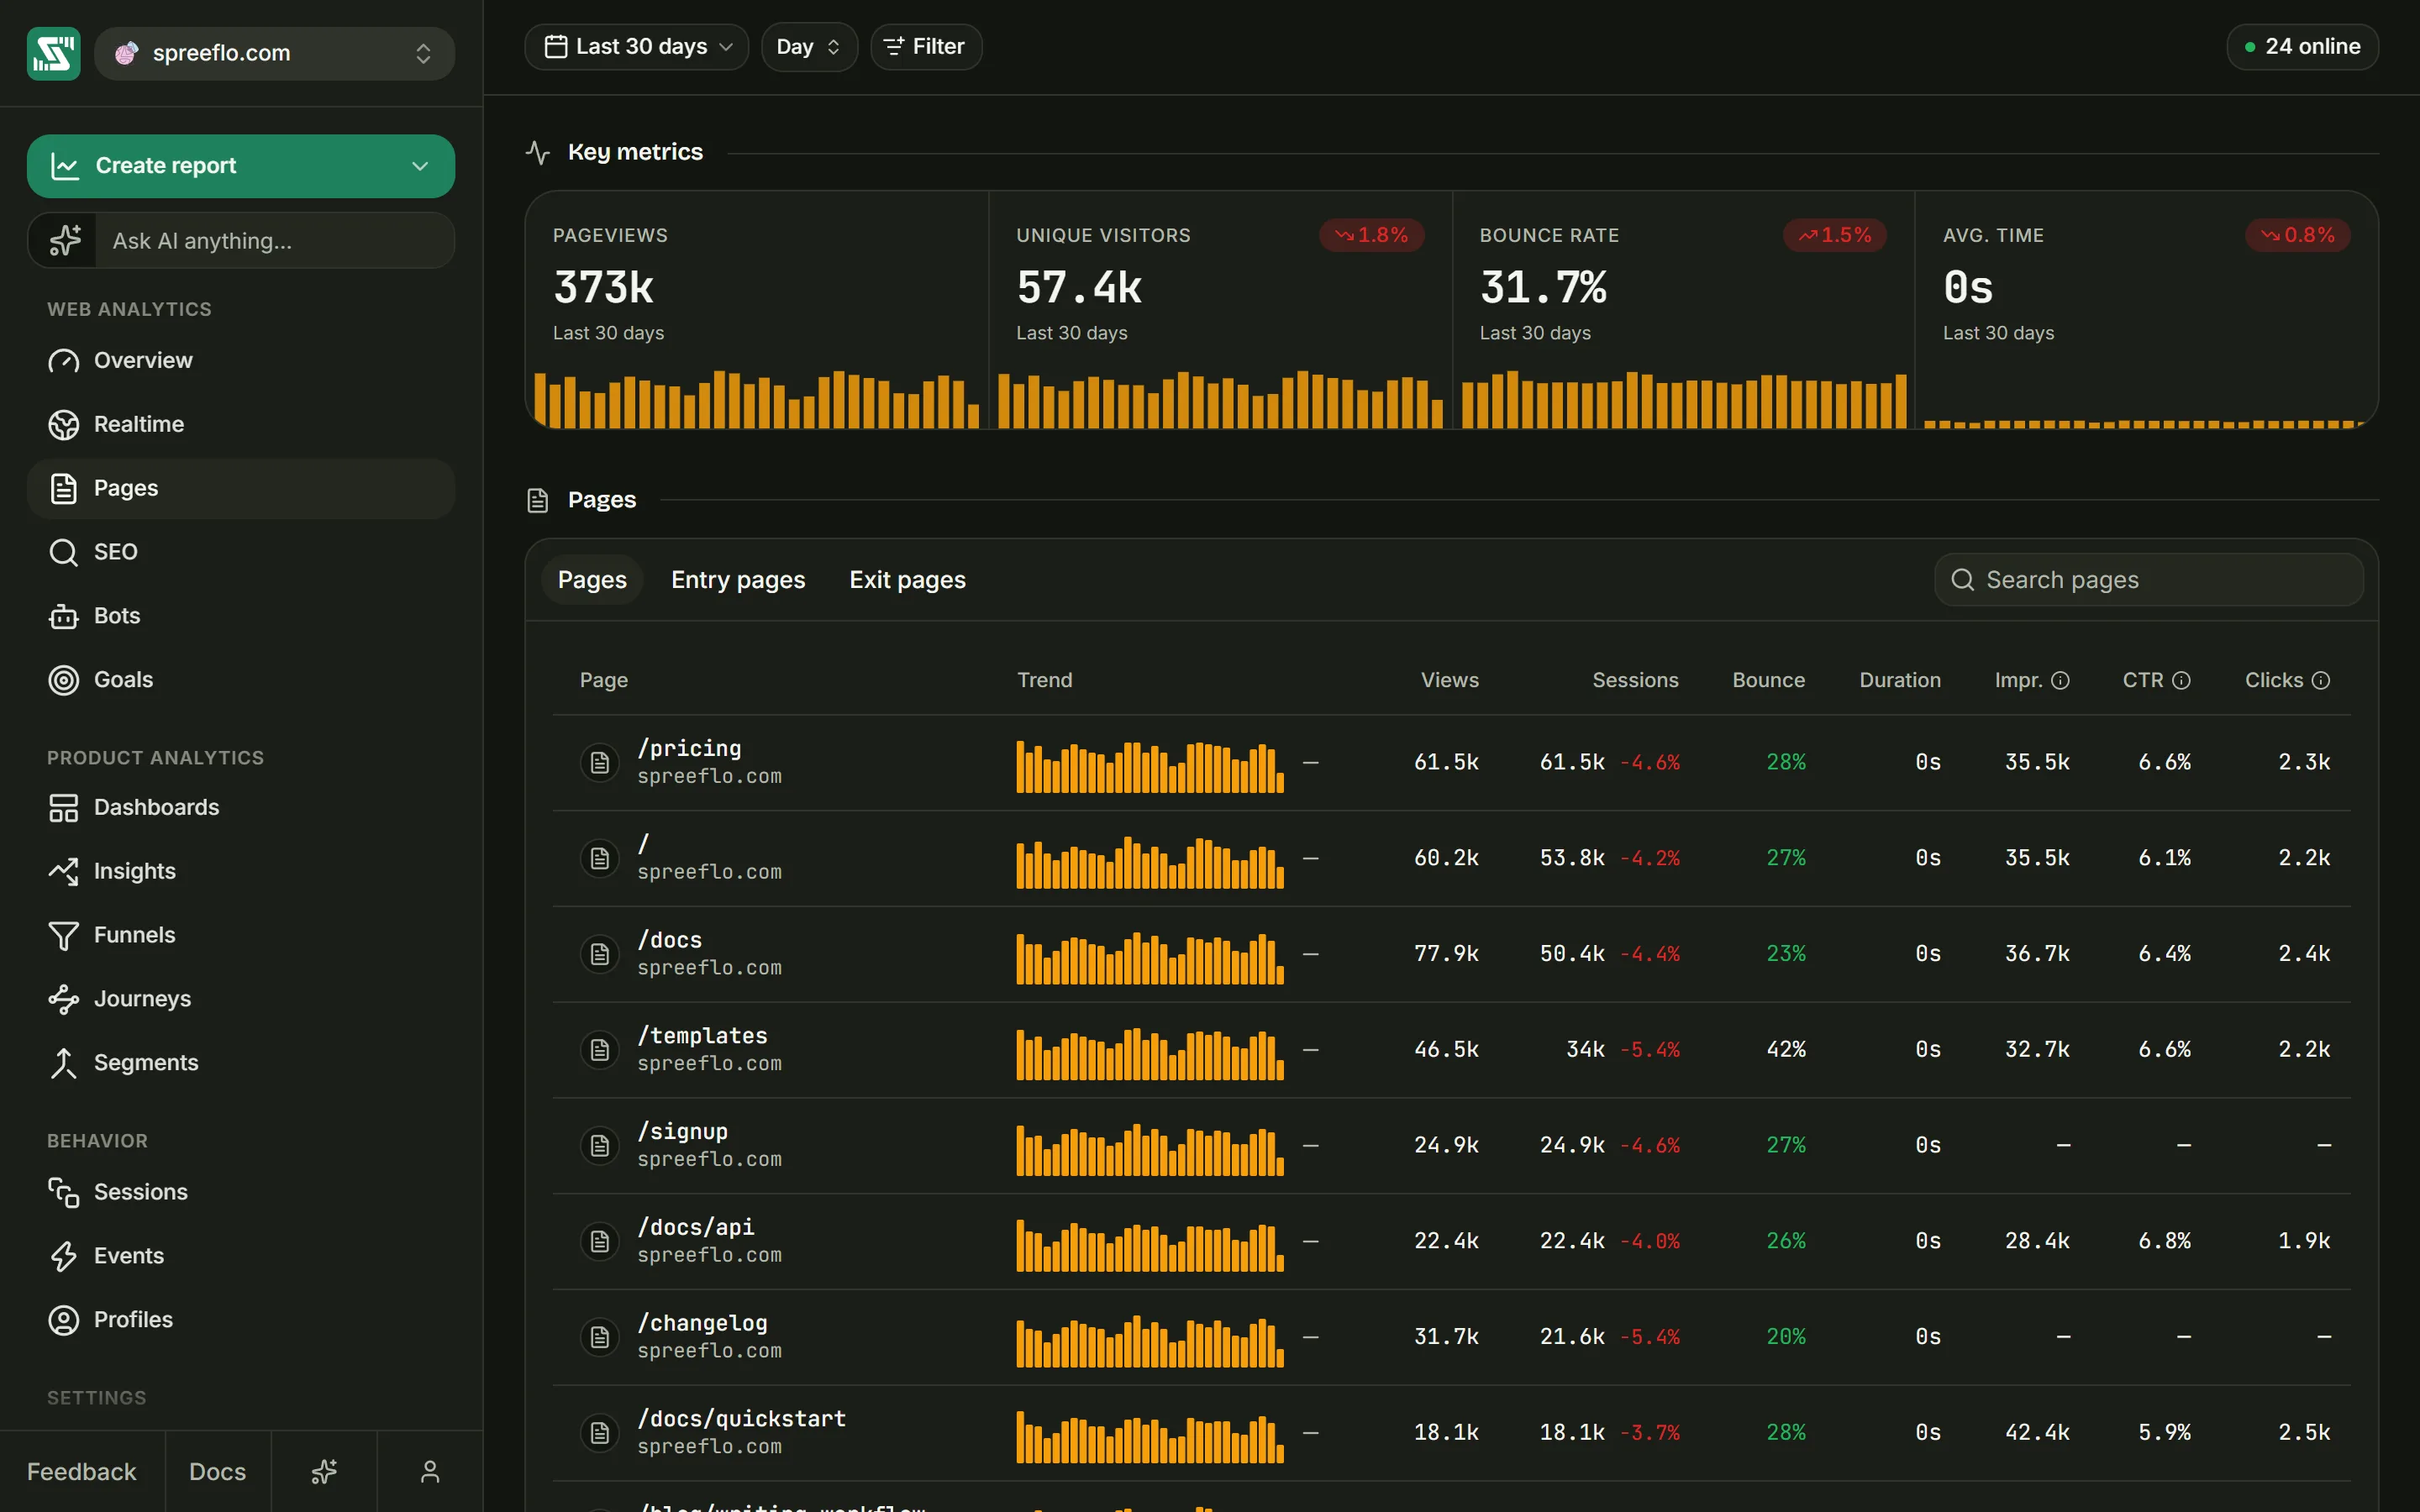
Task: Open the Dashboards layout icon
Action: 64,807
